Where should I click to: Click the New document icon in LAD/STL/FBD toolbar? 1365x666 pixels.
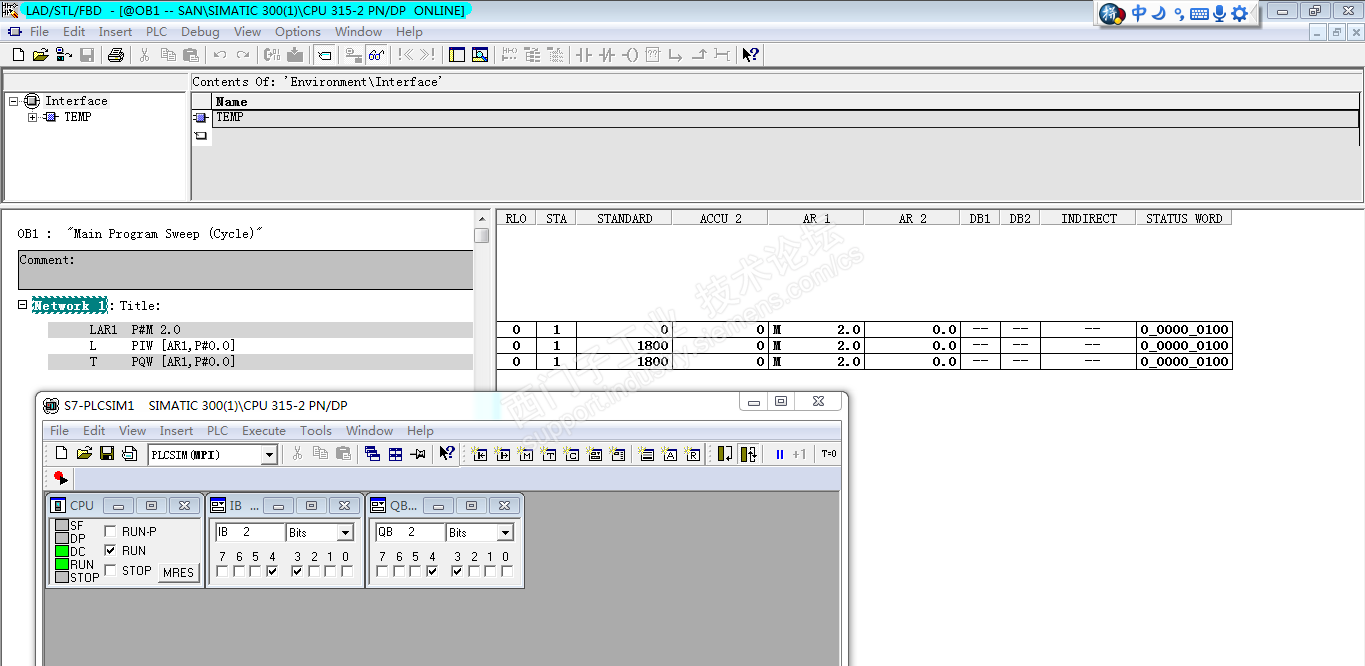pos(18,55)
